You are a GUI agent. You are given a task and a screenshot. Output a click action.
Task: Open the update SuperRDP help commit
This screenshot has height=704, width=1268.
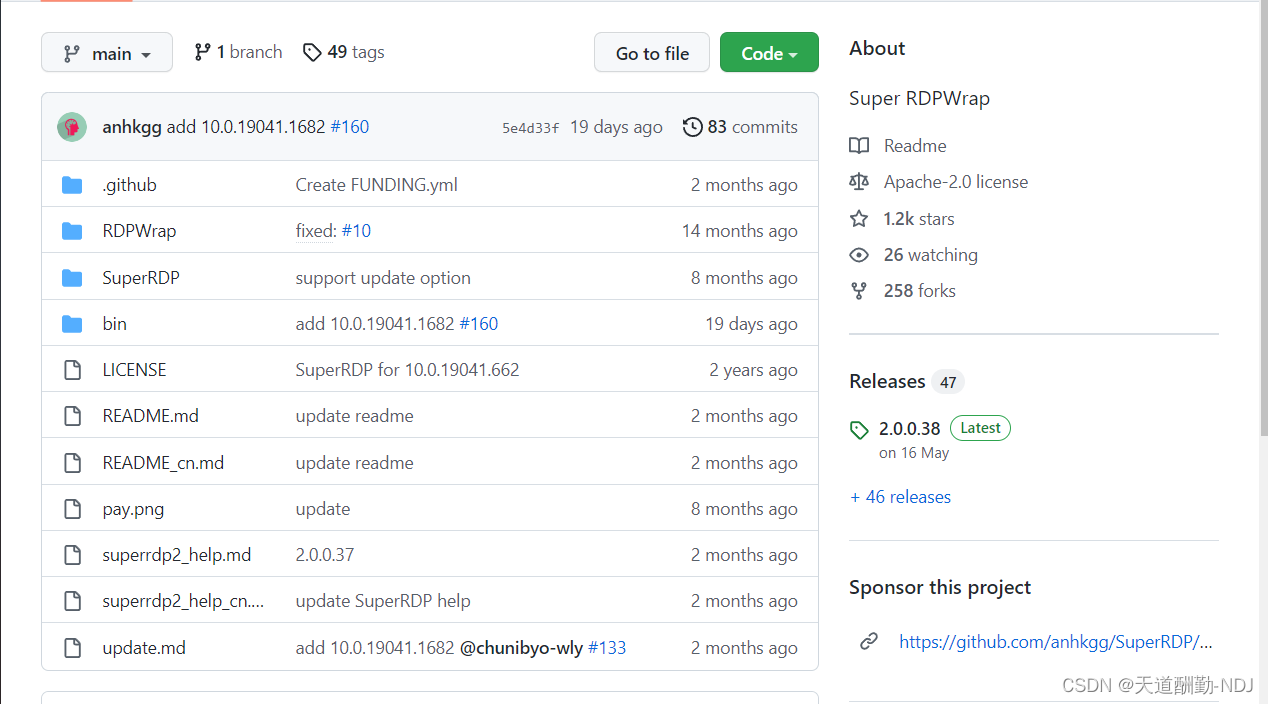coord(383,601)
